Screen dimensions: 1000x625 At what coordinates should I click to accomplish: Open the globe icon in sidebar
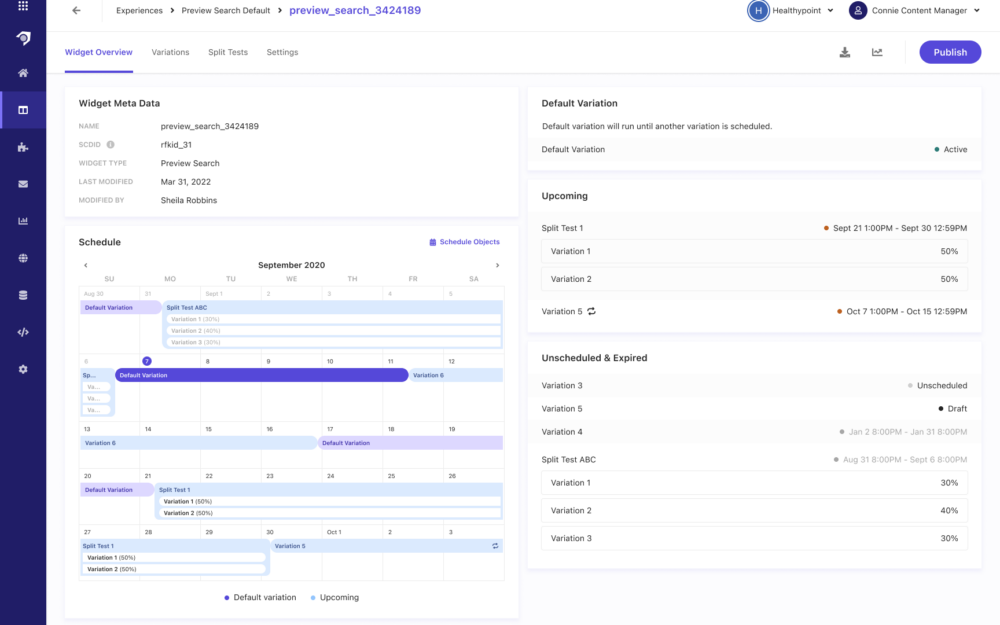click(23, 258)
